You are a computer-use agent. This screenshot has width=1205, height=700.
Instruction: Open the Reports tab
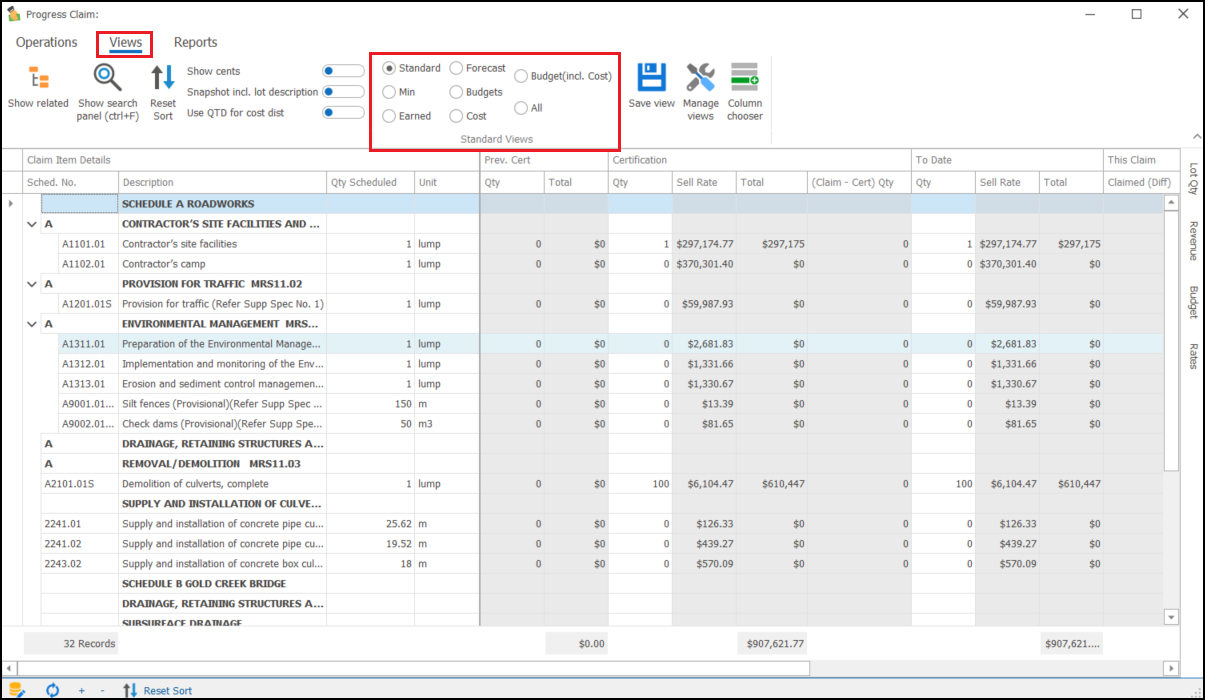[x=196, y=43]
